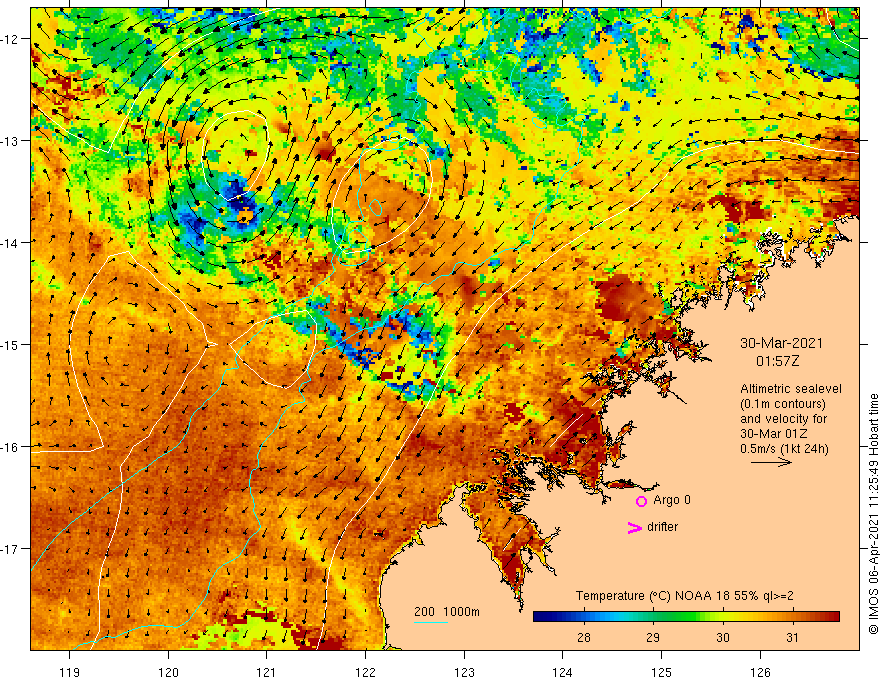Click the colorbar tick label 30

[722, 637]
